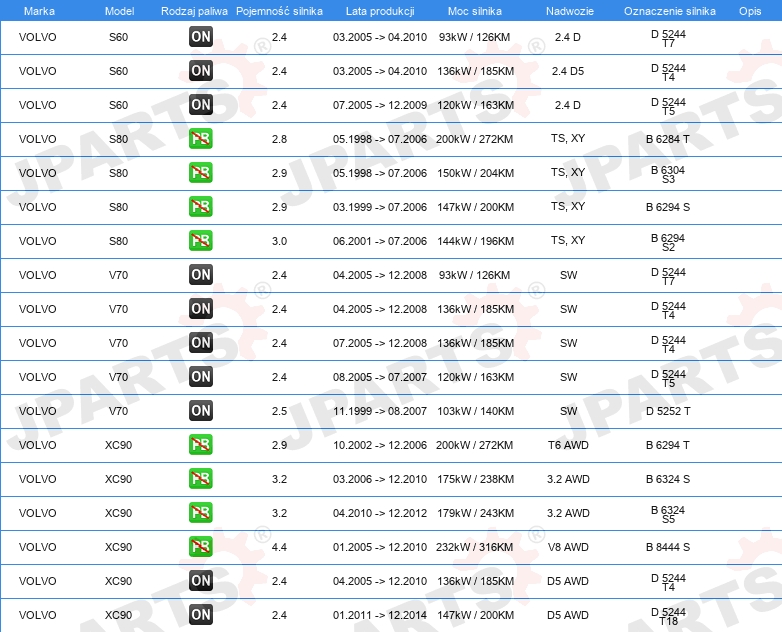Click the power value 103kW / 140KM
Screen dimensions: 782x632
[x=475, y=411]
